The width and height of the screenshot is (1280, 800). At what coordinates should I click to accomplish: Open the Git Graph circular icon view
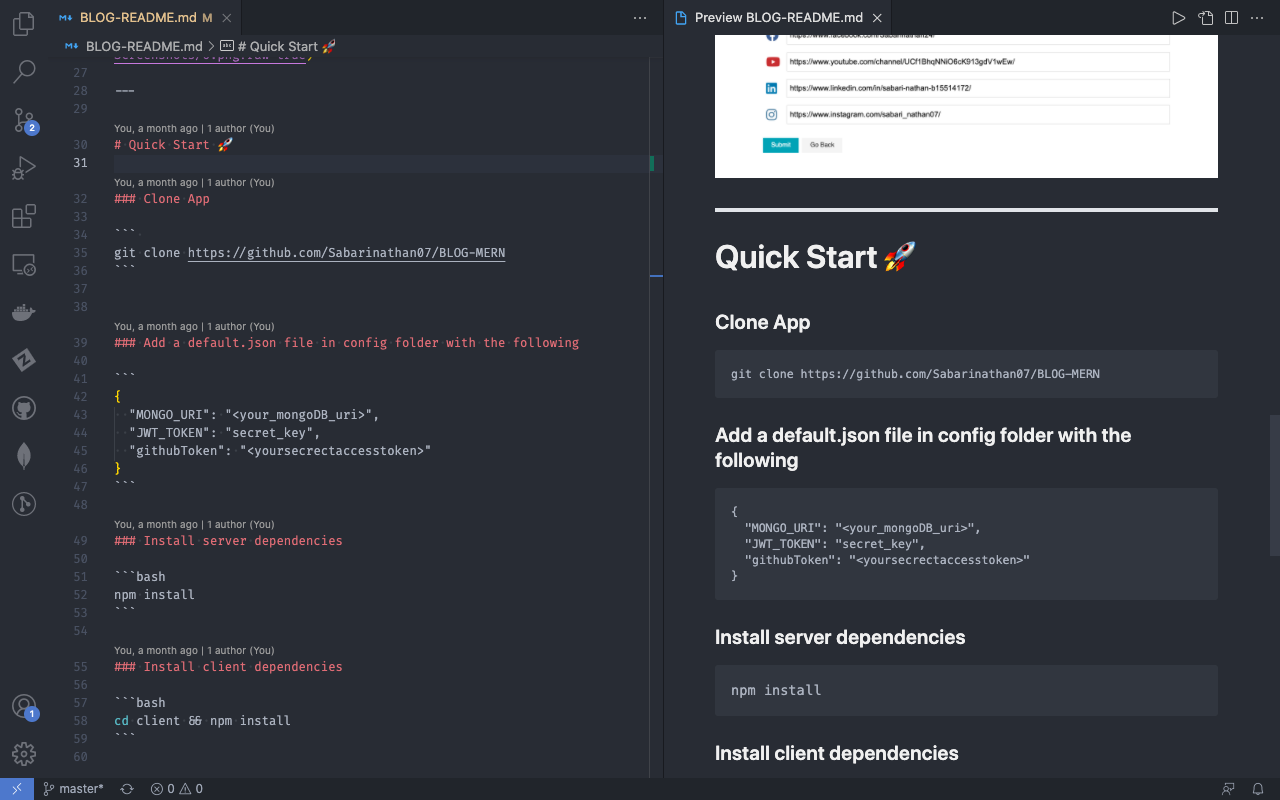point(24,504)
